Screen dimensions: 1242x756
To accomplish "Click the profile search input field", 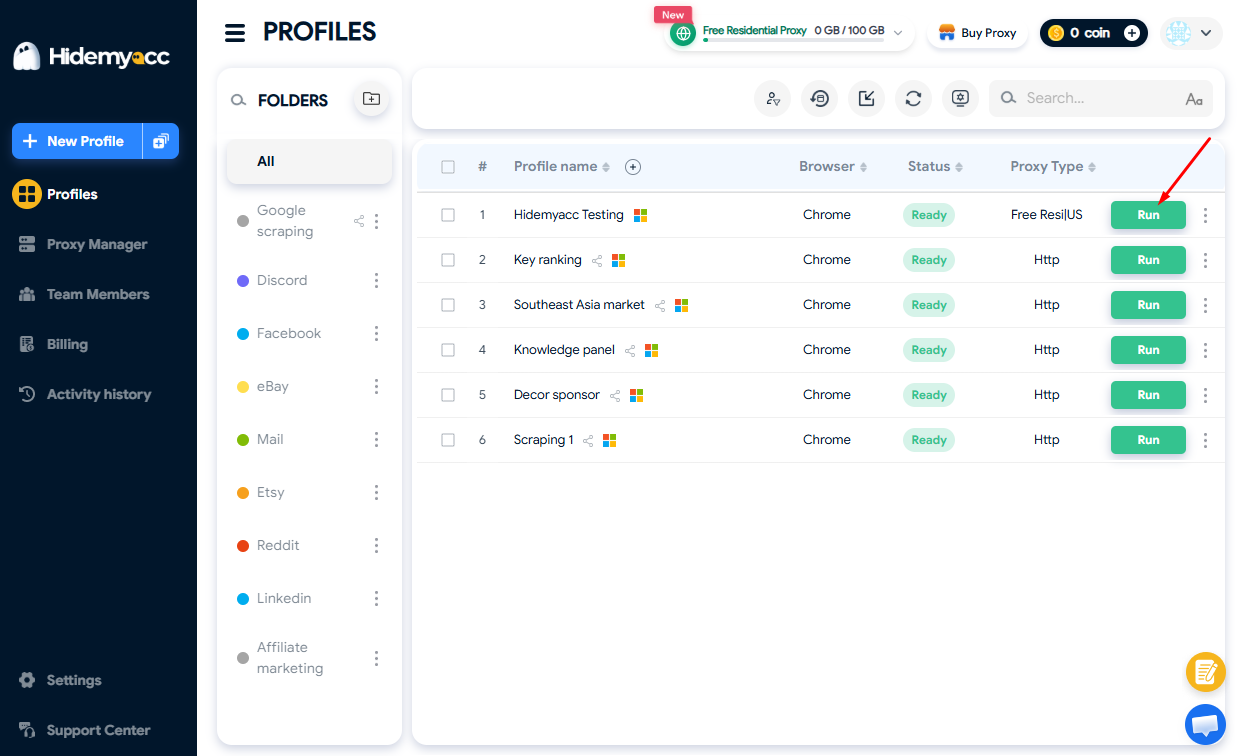I will point(1100,98).
